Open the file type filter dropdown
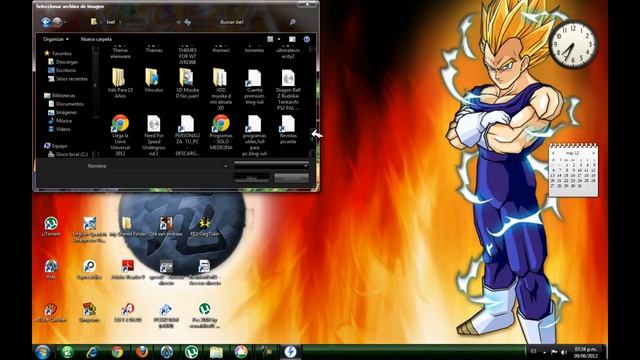 click(271, 166)
